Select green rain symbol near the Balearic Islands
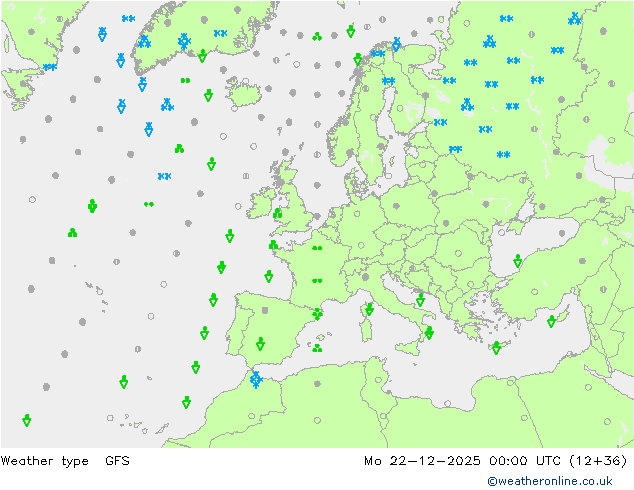634x490 pixels. (x=317, y=348)
